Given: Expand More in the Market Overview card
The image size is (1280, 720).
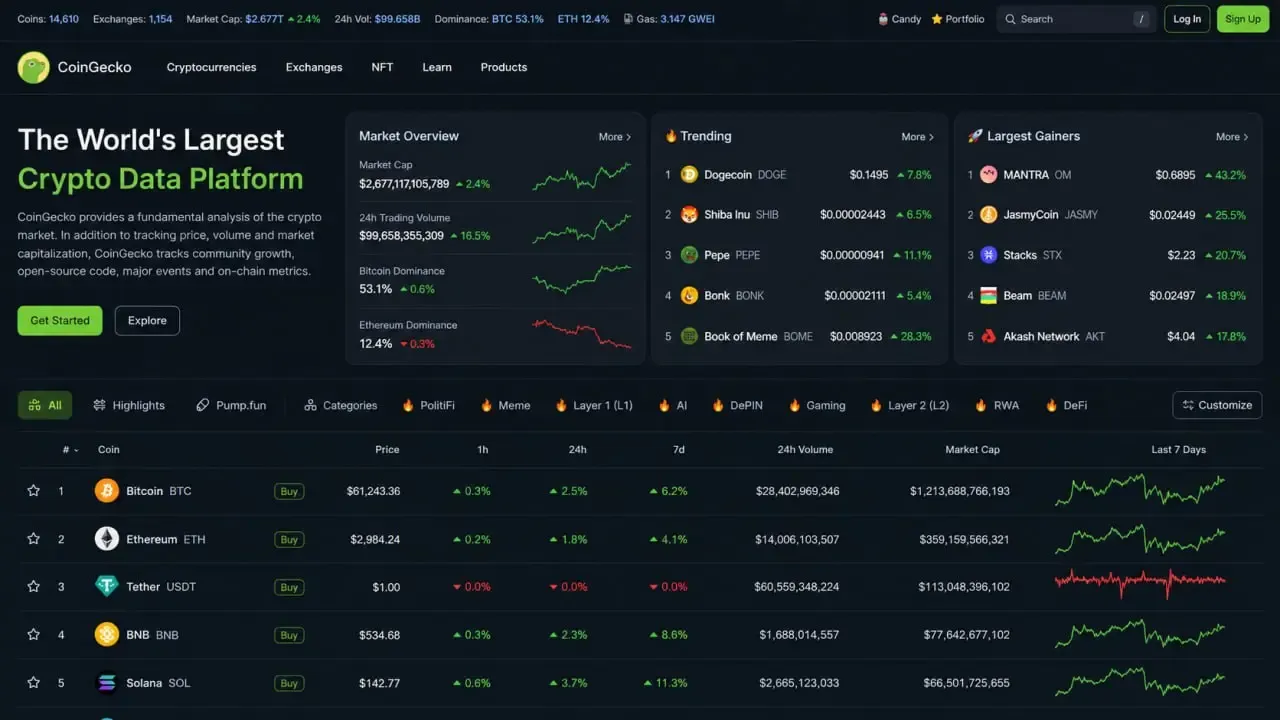Looking at the screenshot, I should tap(615, 137).
